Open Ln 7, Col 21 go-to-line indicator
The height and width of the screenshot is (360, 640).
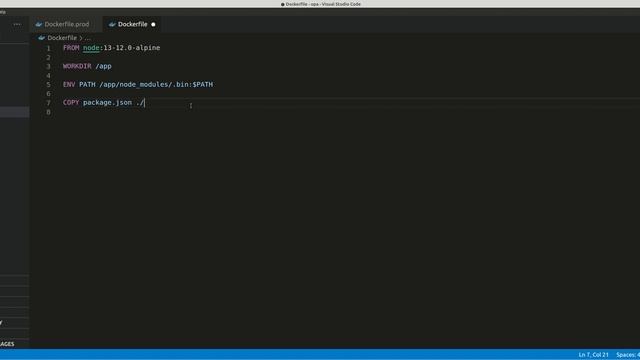593,355
